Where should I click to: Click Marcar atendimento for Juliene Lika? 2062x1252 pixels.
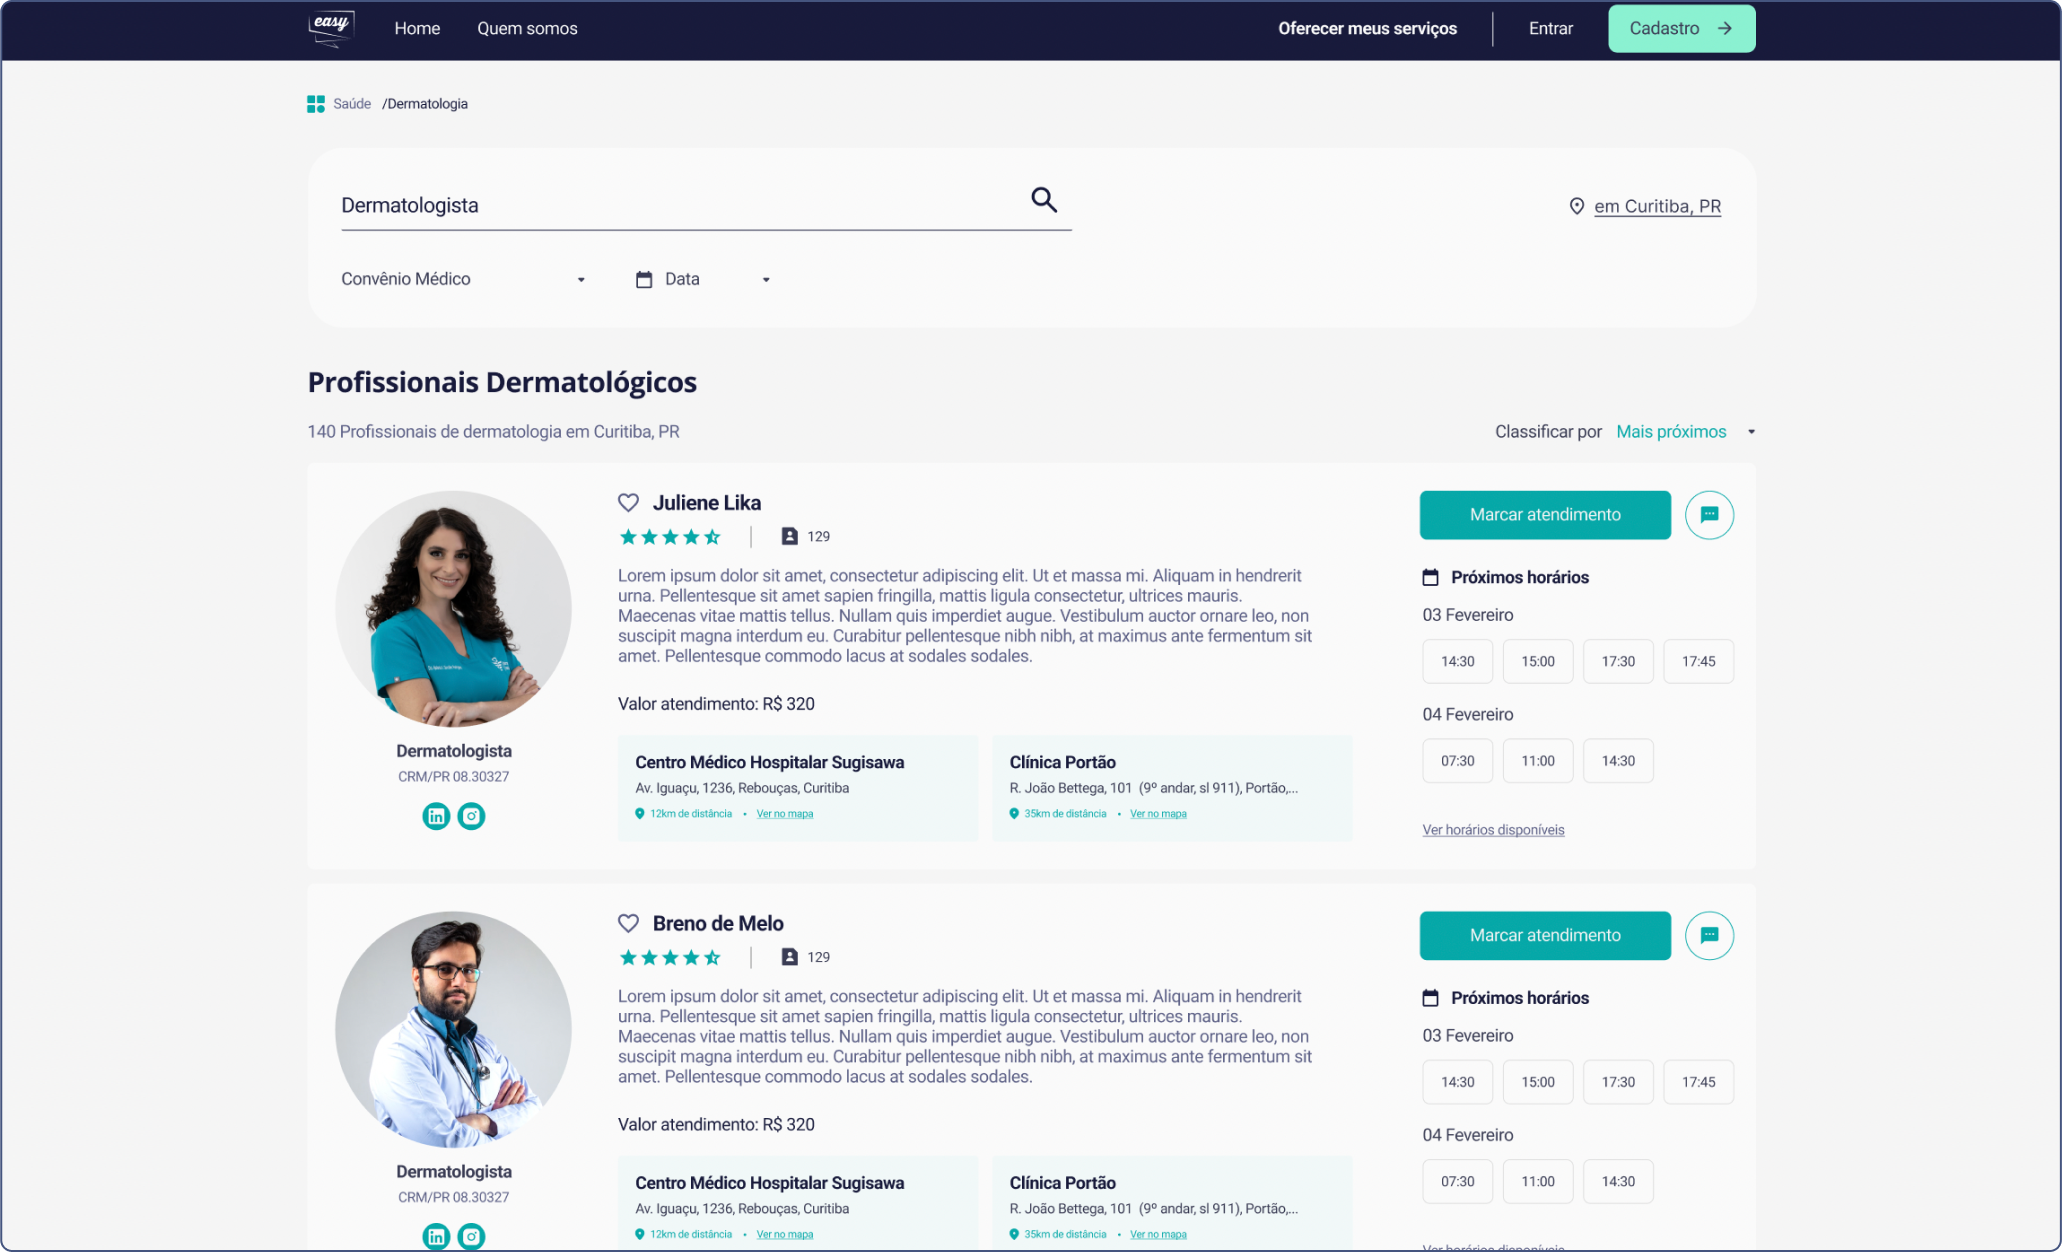click(x=1544, y=515)
